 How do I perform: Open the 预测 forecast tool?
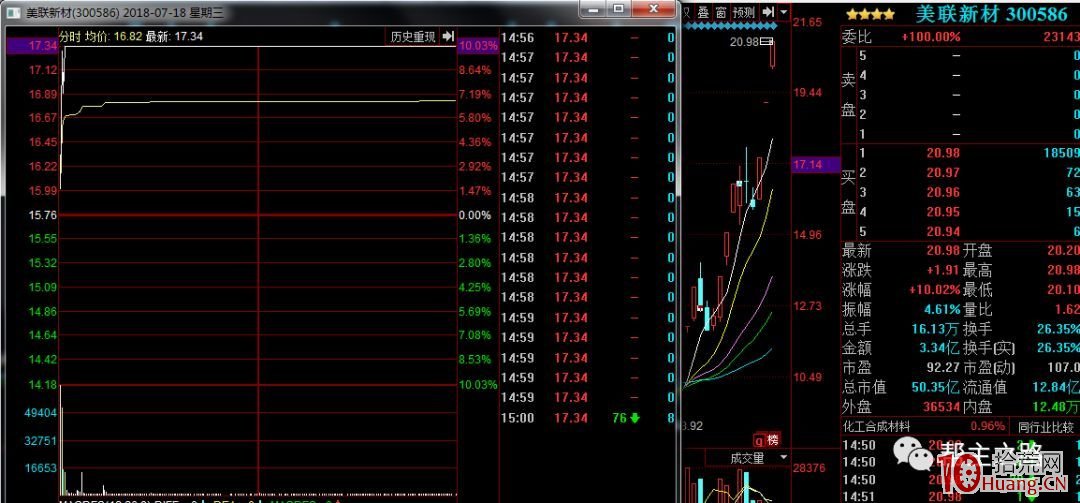click(x=744, y=12)
